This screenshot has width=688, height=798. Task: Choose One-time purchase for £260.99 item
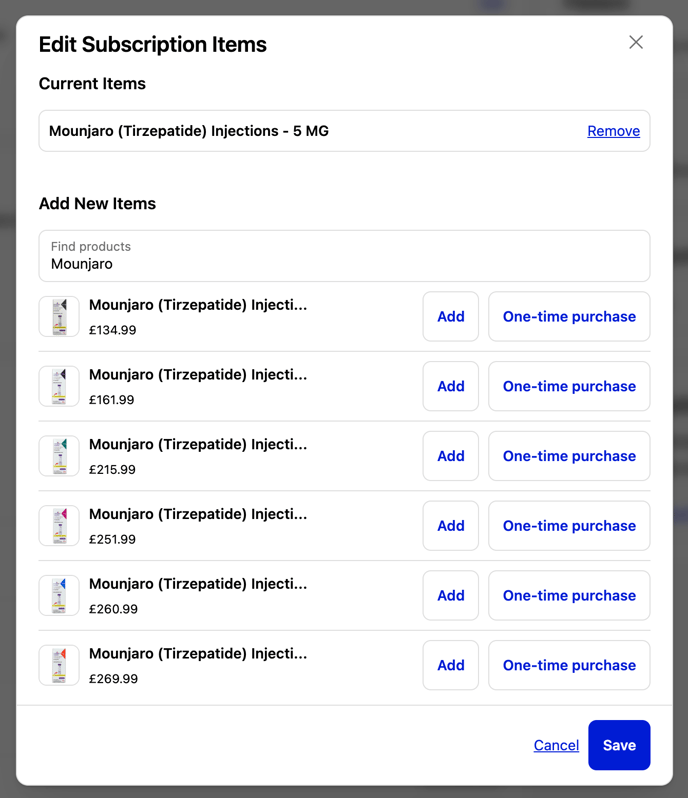[569, 596]
